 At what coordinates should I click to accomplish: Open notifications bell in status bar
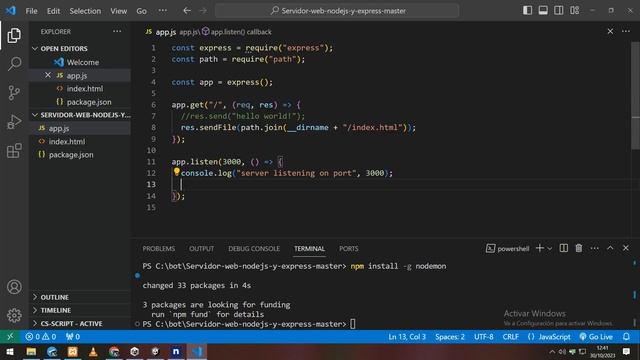(x=626, y=337)
